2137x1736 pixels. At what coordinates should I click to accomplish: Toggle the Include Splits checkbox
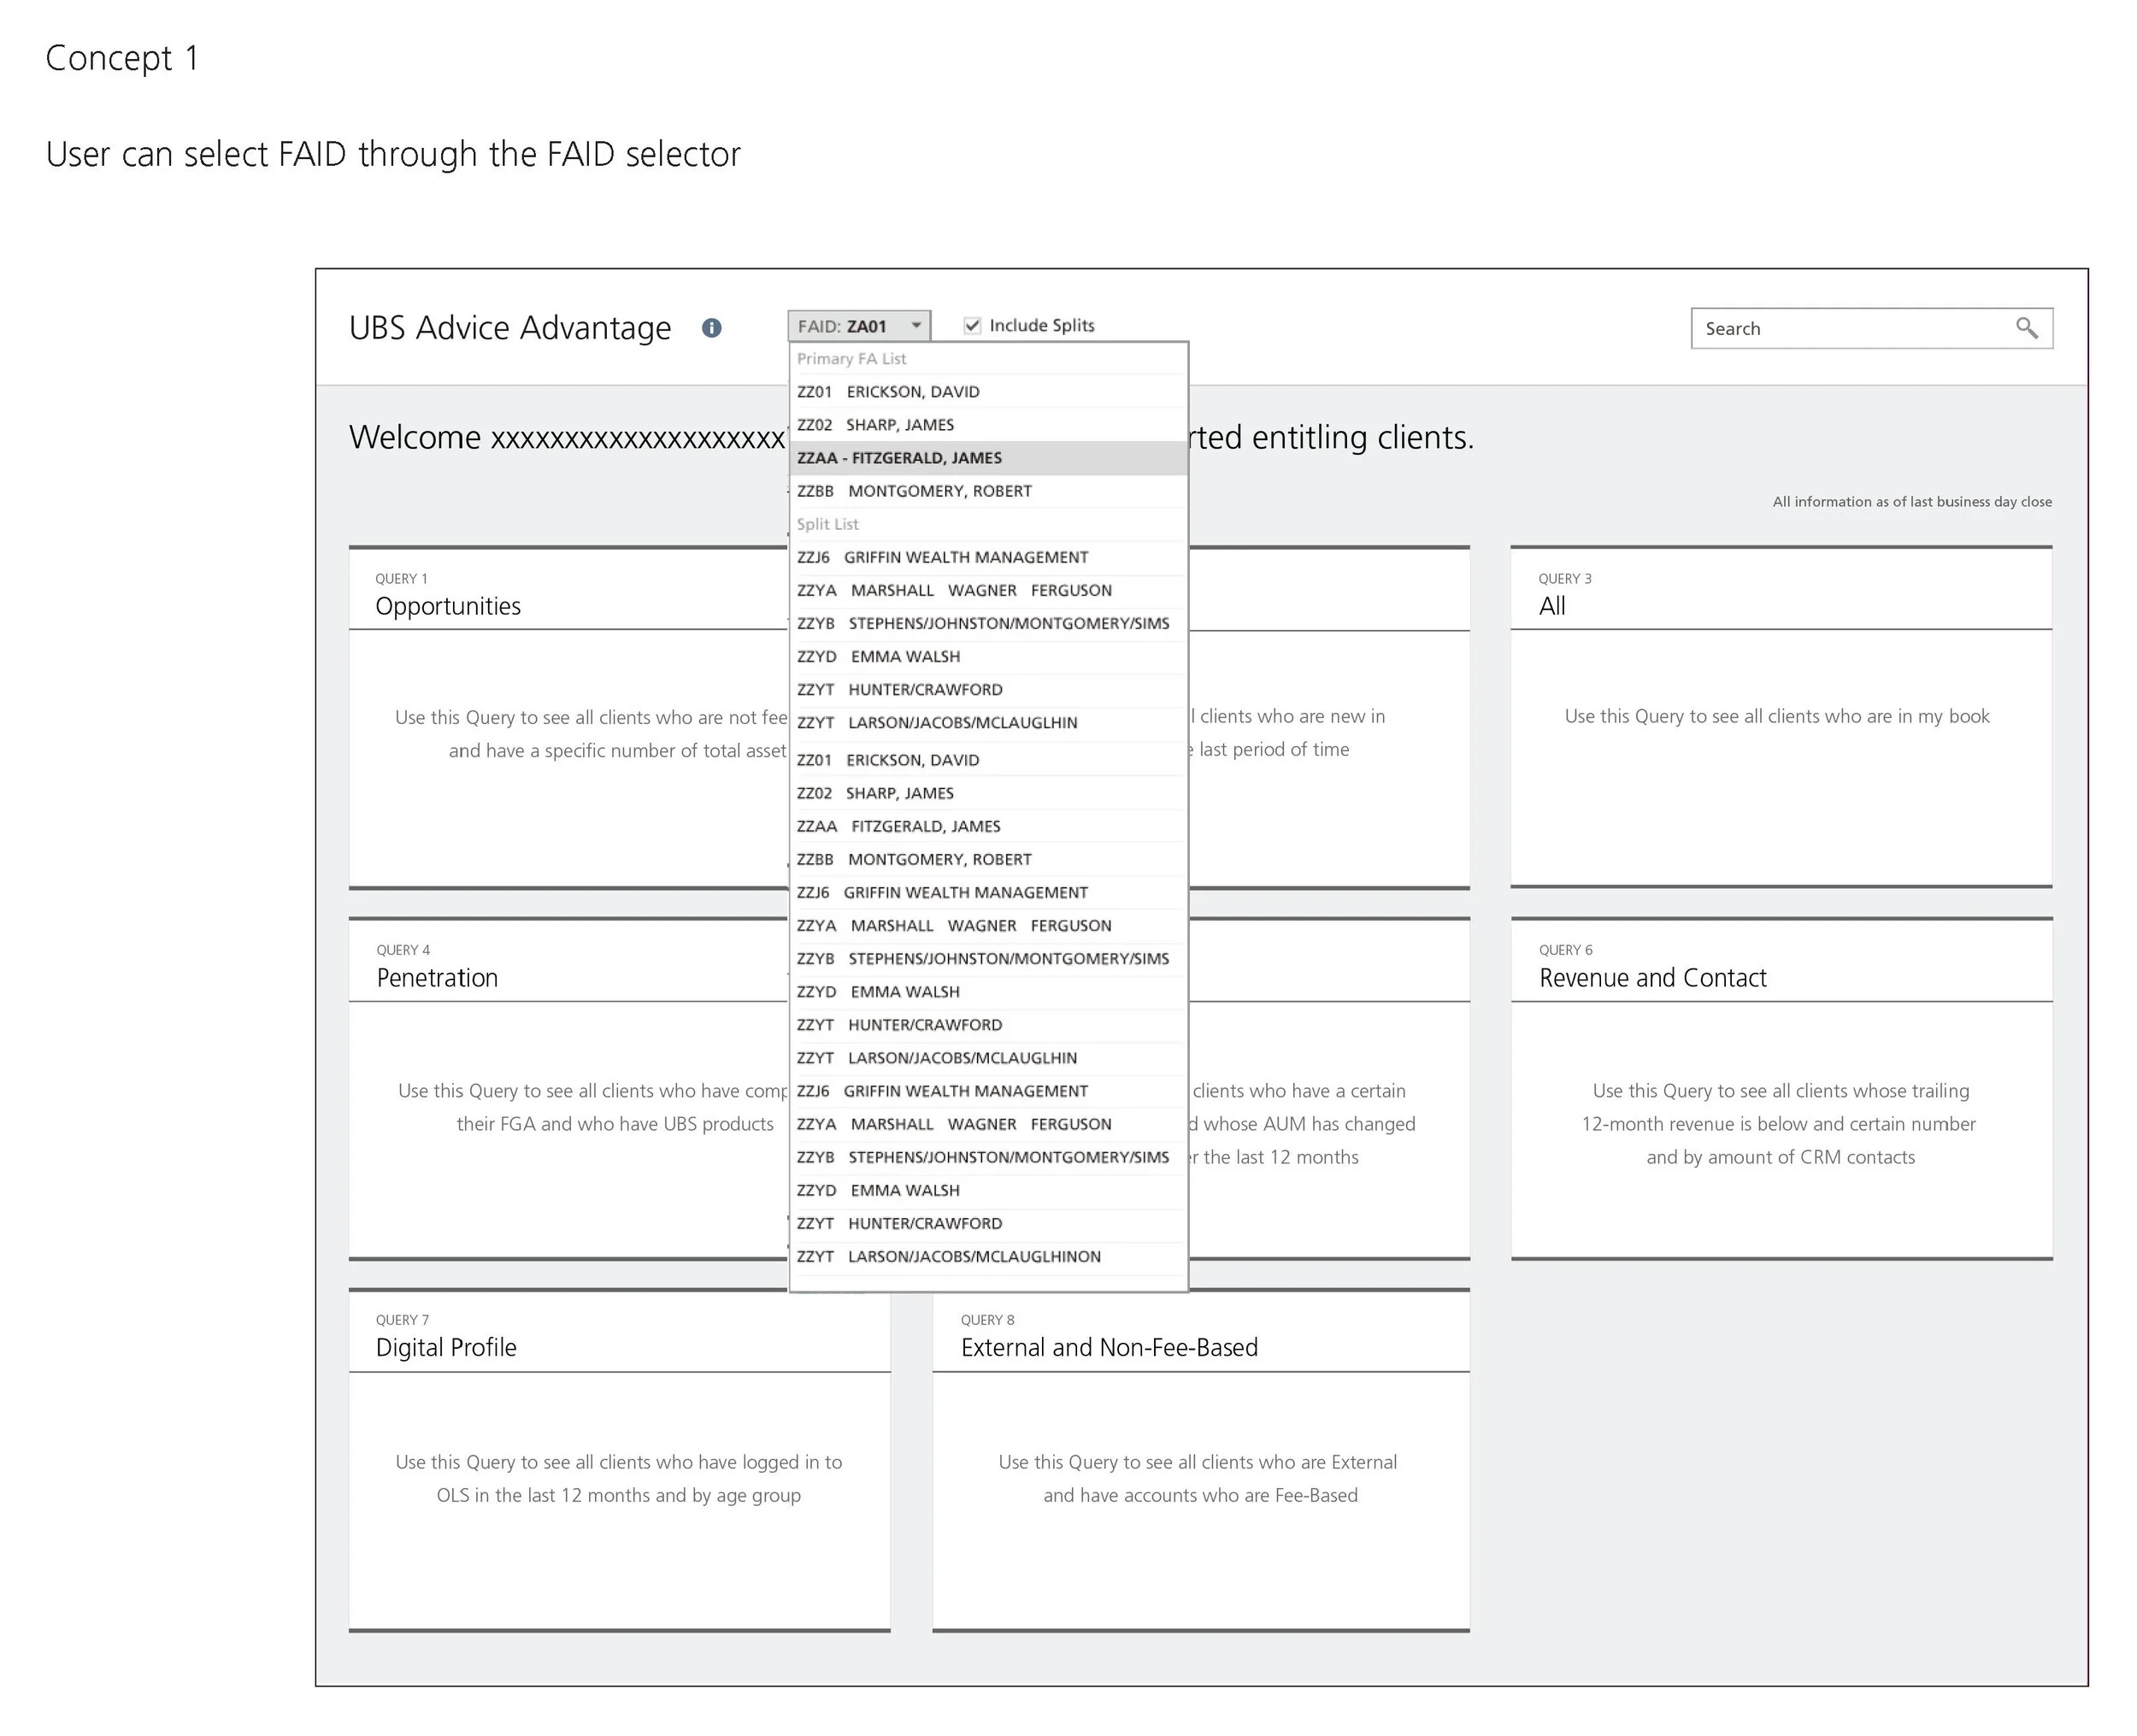click(972, 325)
